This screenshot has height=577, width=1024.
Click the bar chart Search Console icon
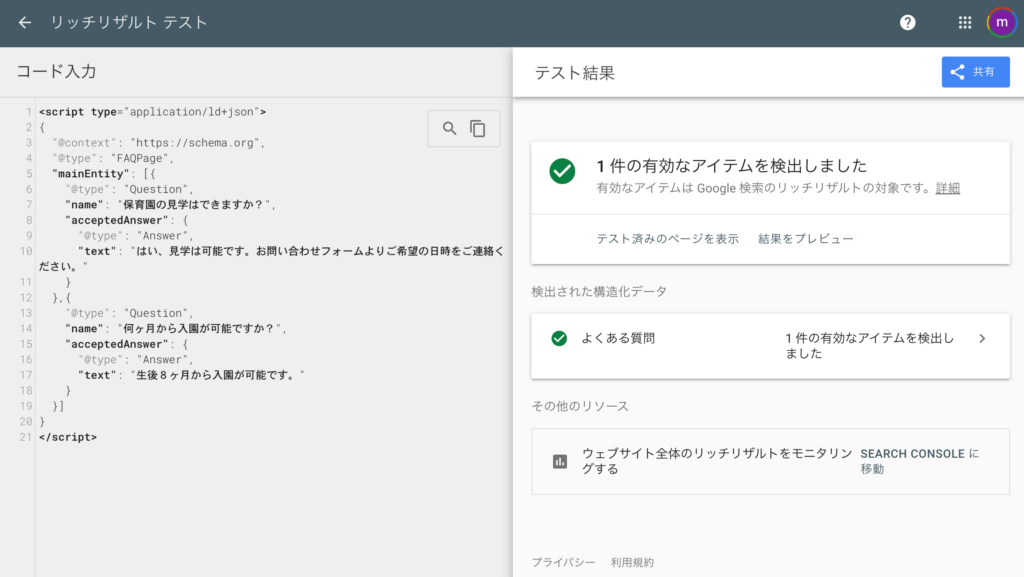[560, 461]
